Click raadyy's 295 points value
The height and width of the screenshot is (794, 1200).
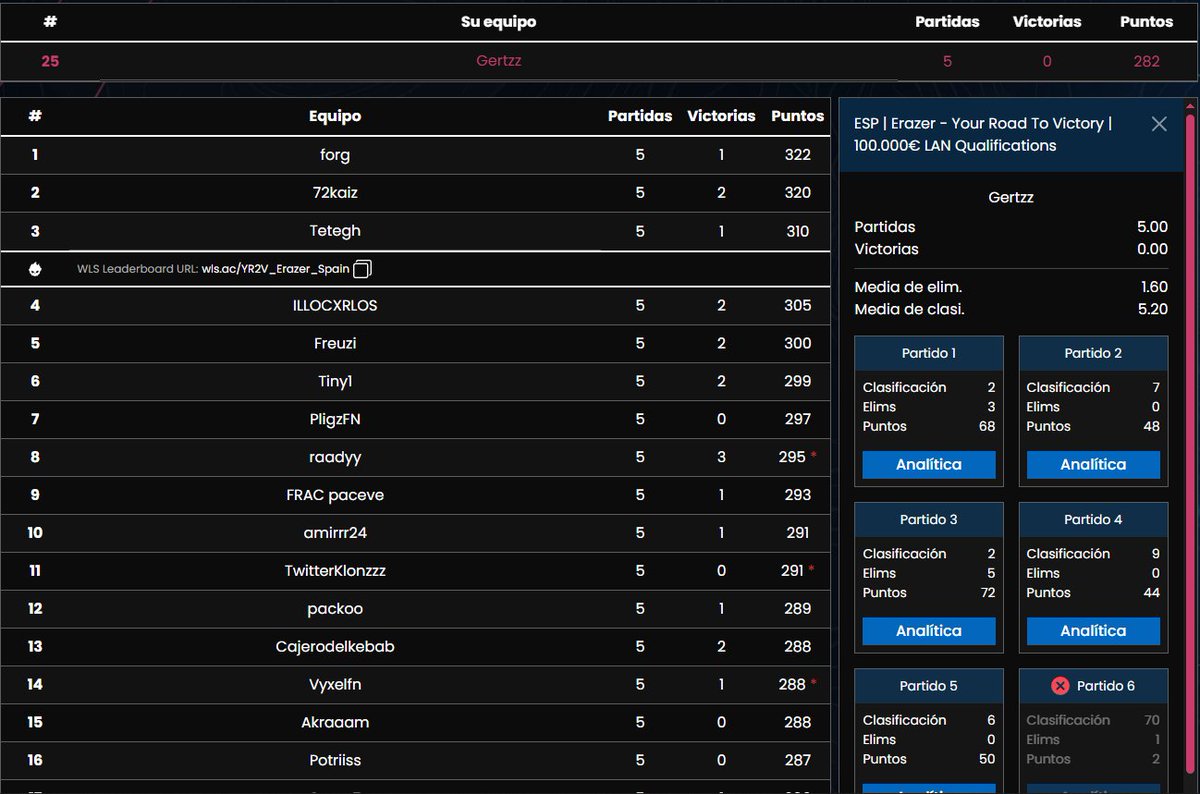(x=792, y=457)
